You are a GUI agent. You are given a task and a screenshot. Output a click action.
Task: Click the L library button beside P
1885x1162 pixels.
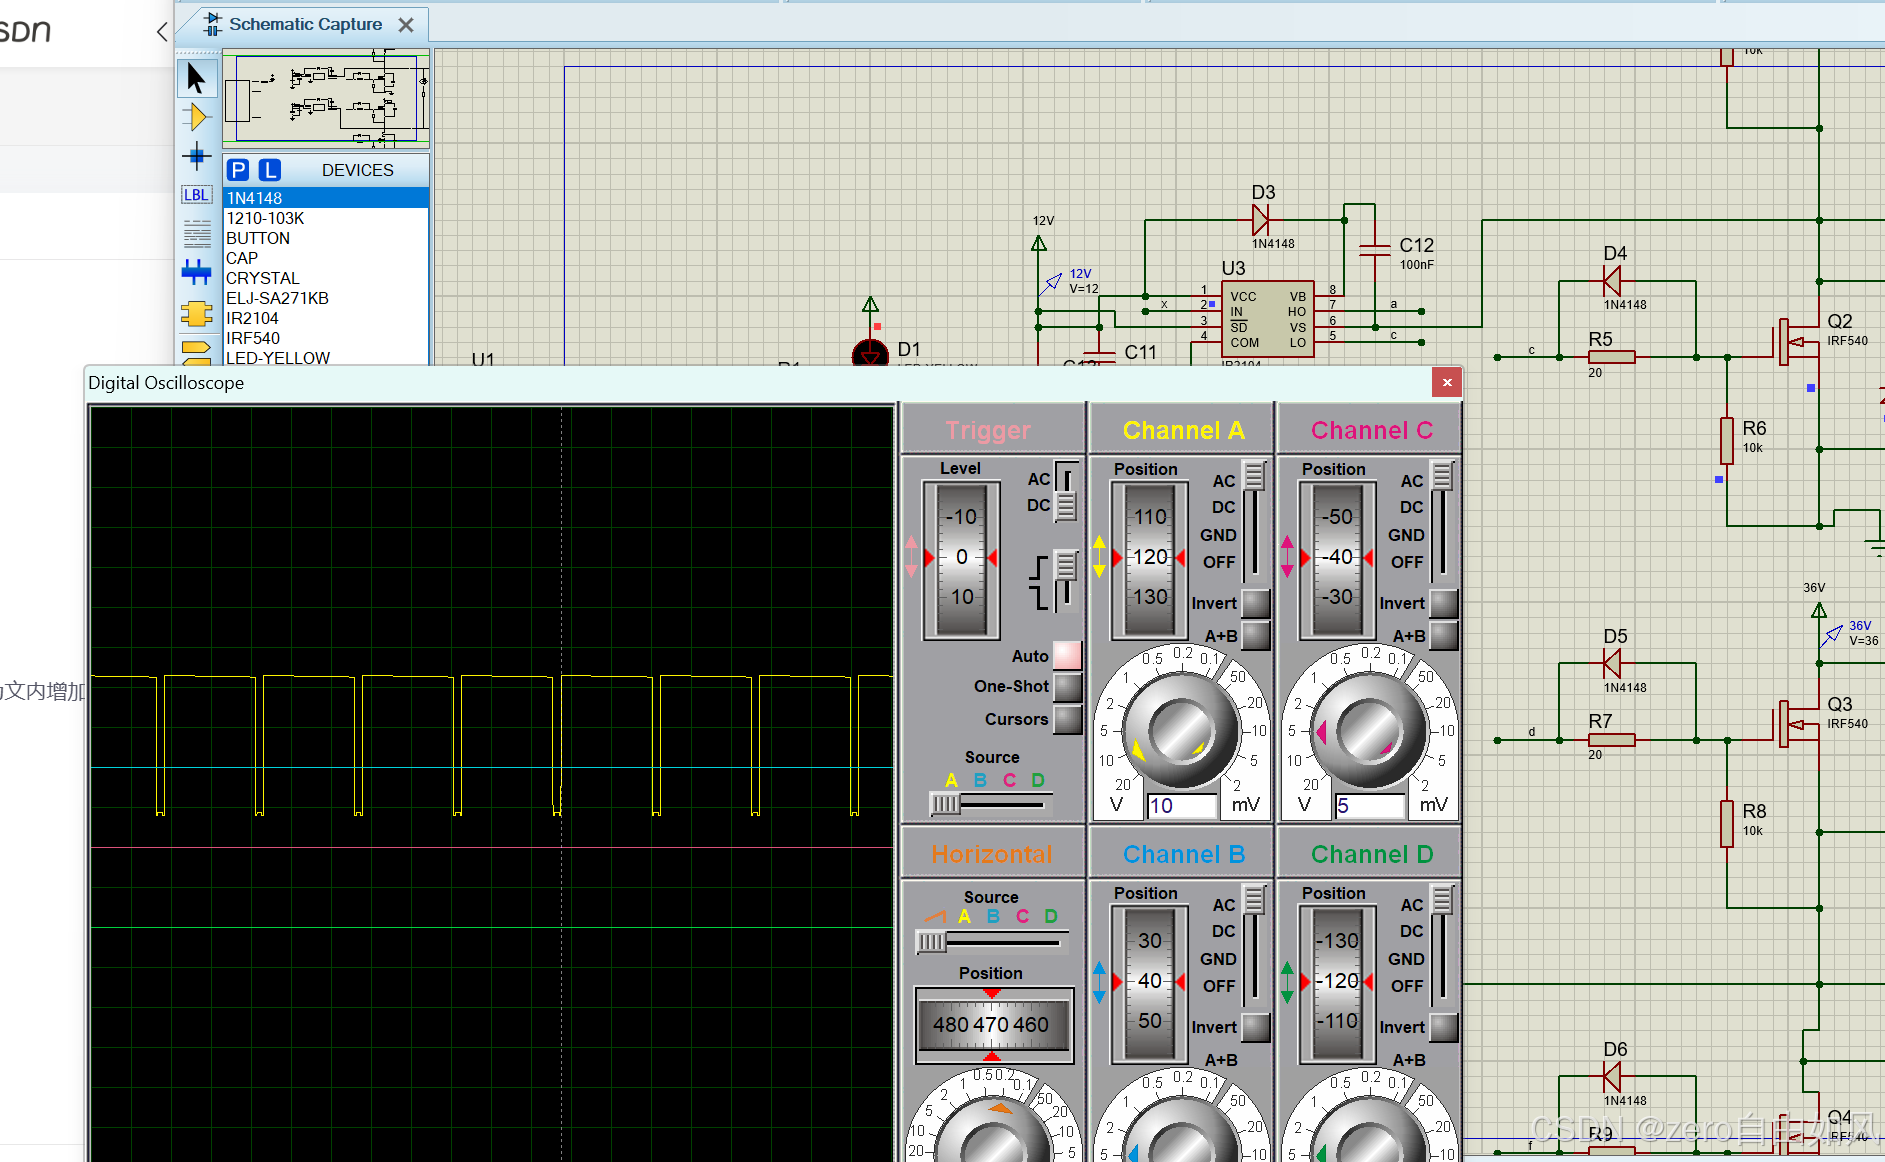pyautogui.click(x=269, y=170)
